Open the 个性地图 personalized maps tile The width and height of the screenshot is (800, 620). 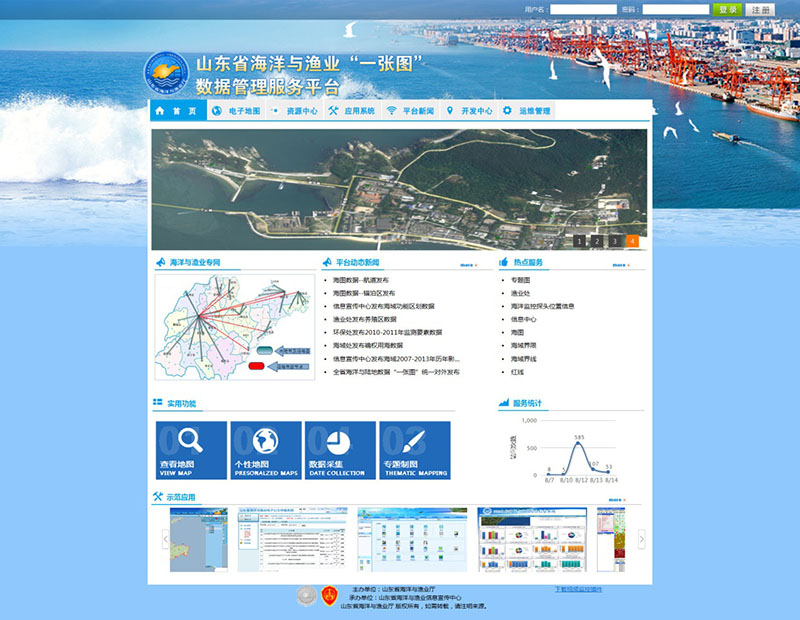click(266, 450)
